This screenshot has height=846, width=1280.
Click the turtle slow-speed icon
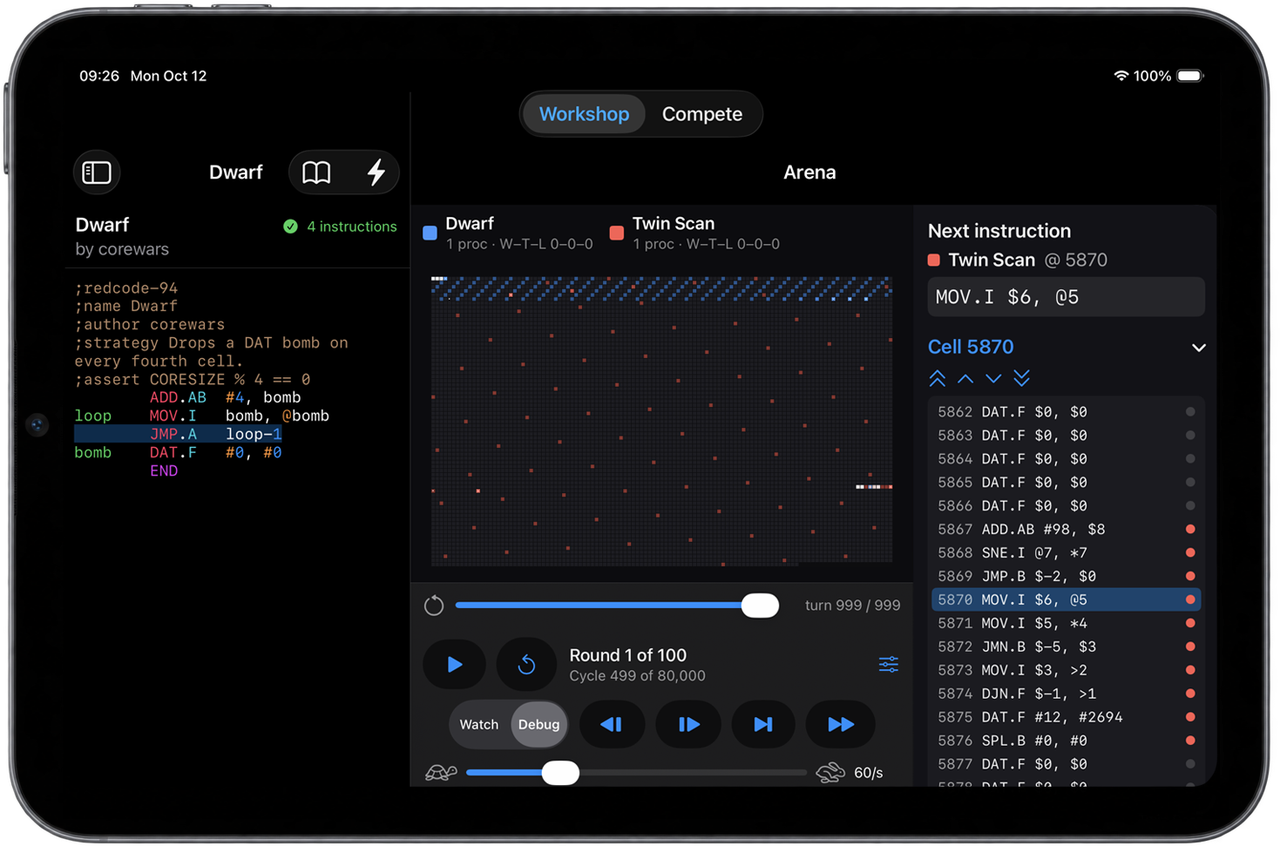441,773
